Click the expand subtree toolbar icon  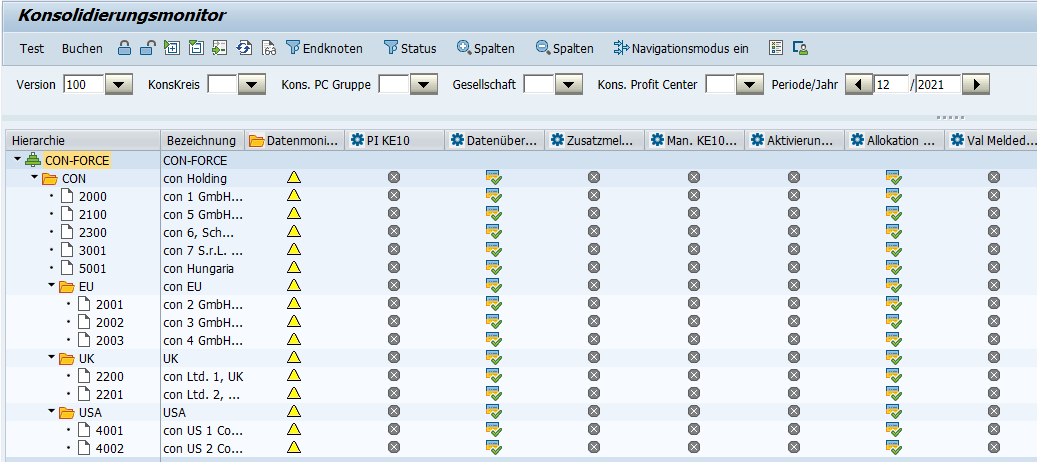click(x=172, y=48)
